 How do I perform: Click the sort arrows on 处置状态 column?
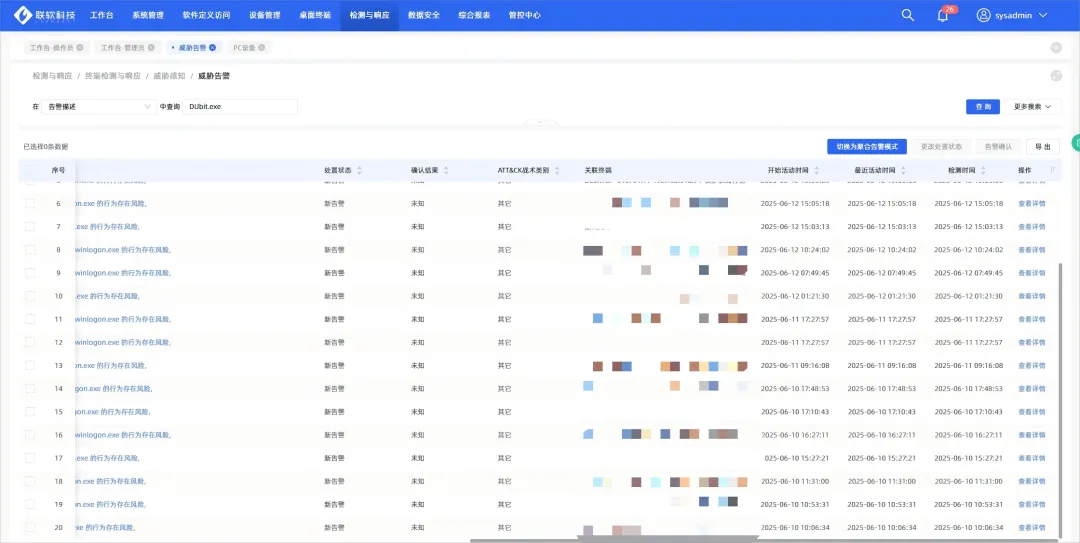359,171
